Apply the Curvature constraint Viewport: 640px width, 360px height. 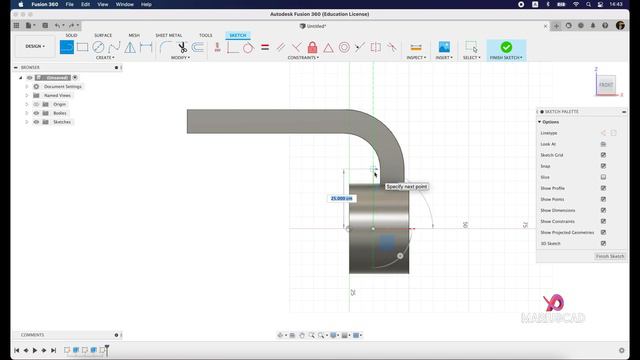392,47
